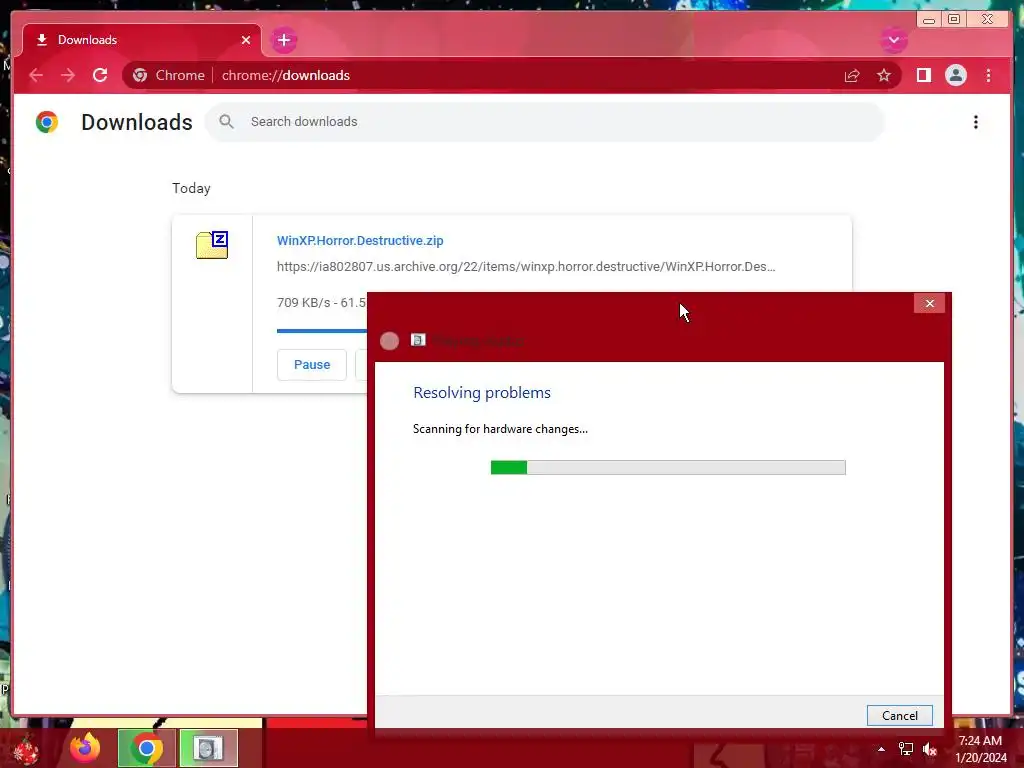
Task: Open the Chrome profile avatar
Action: (x=955, y=75)
